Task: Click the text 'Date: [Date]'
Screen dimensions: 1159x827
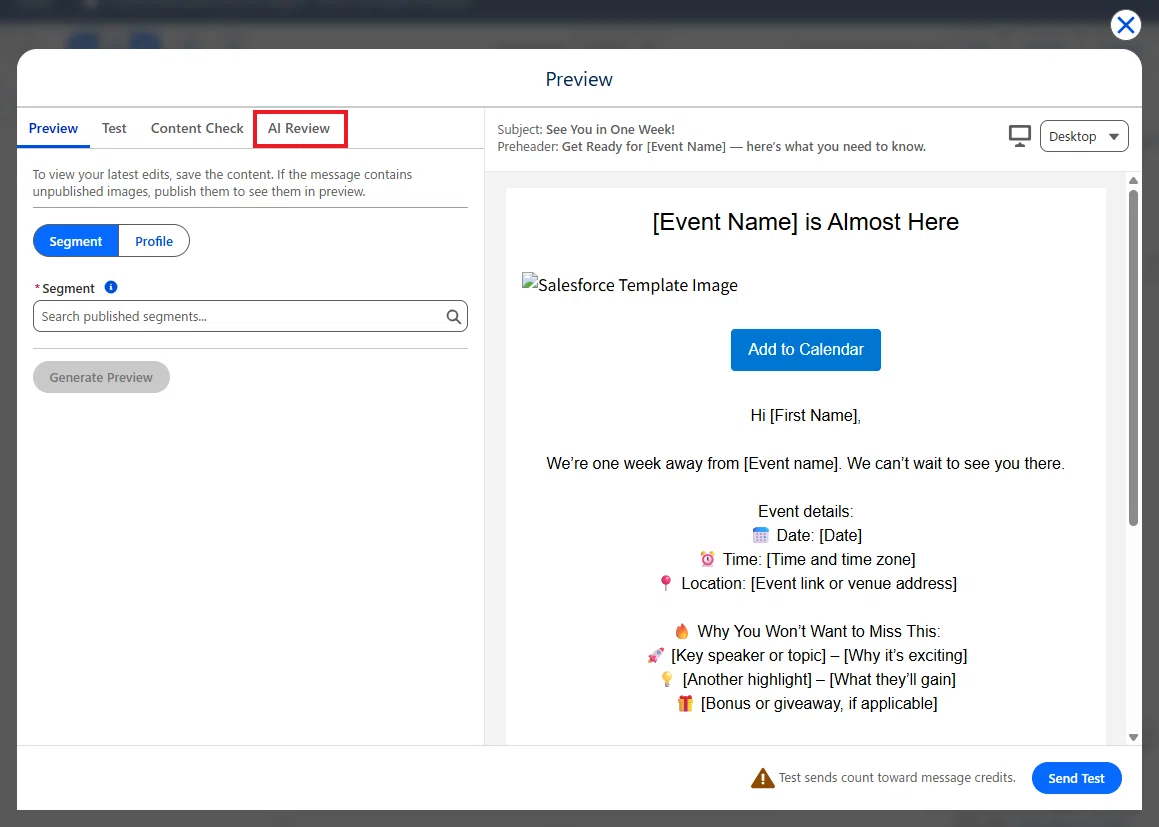Action: click(x=819, y=535)
